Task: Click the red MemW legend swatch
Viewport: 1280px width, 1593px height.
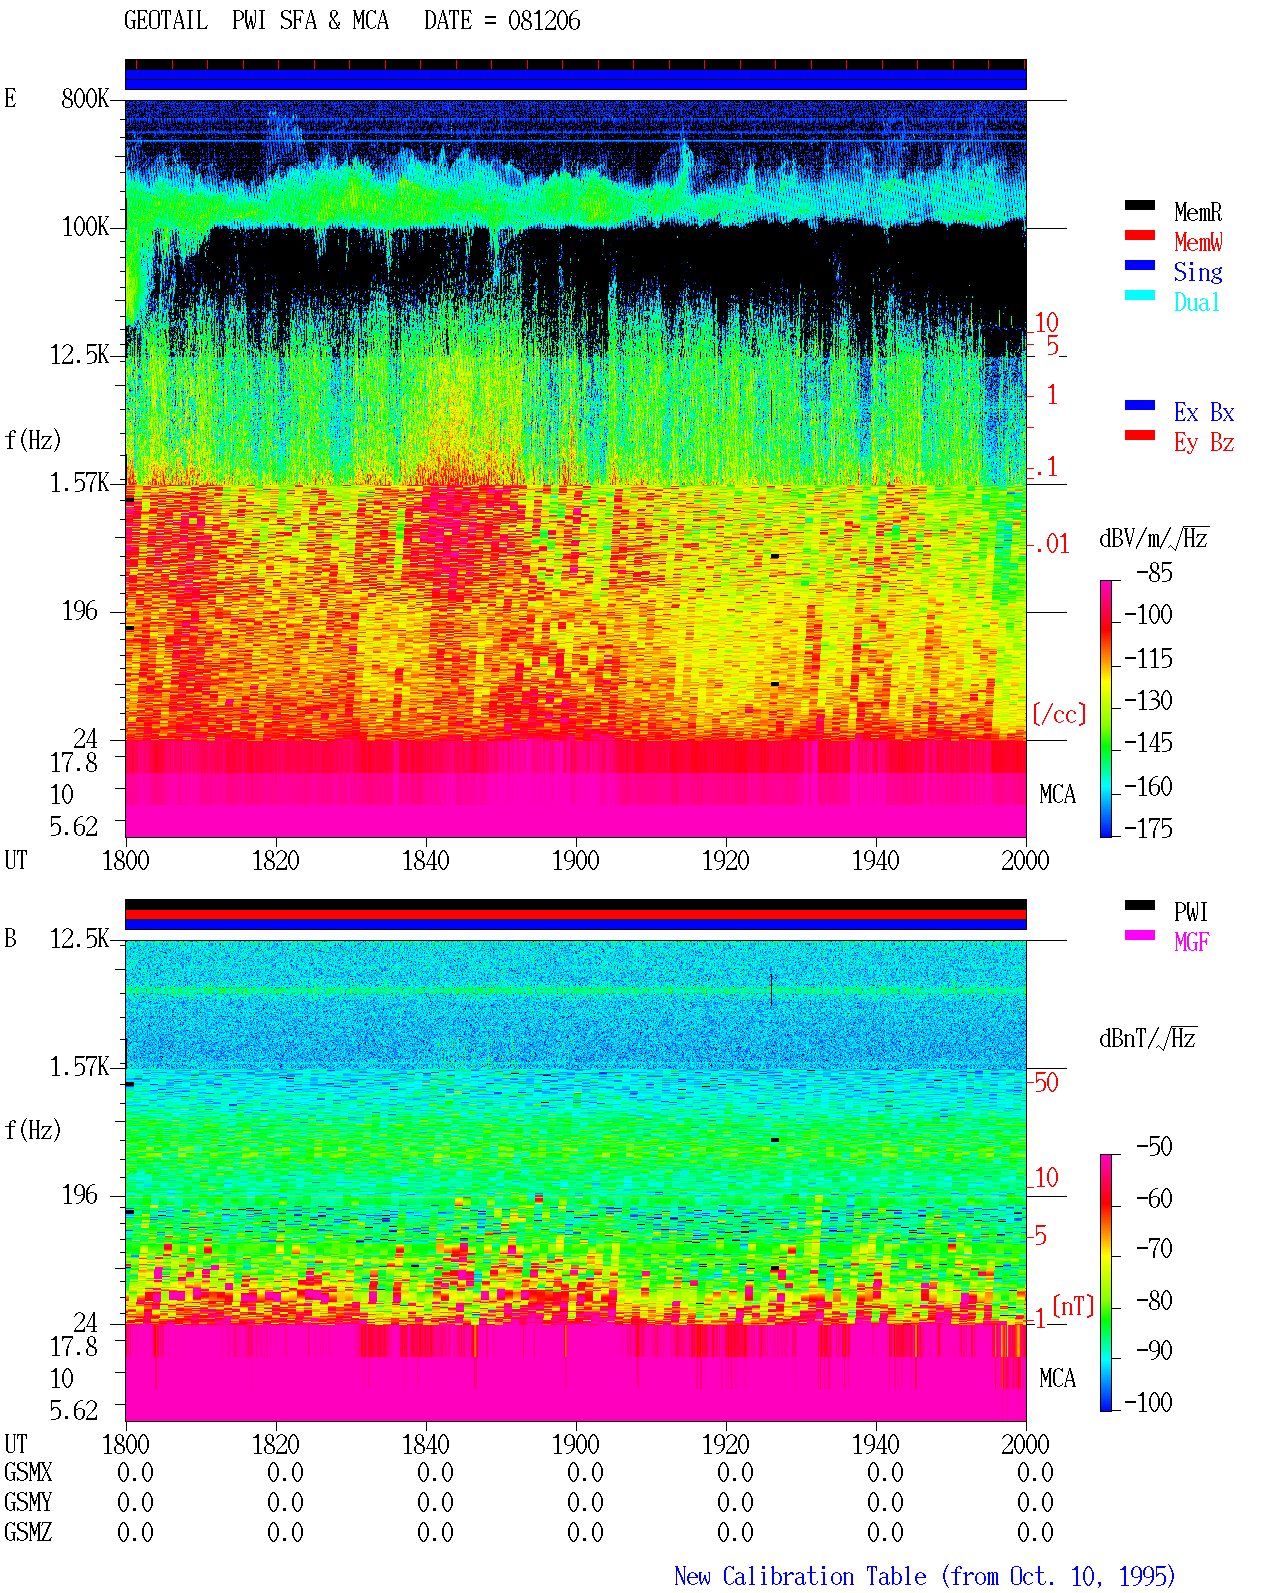Action: [1140, 236]
